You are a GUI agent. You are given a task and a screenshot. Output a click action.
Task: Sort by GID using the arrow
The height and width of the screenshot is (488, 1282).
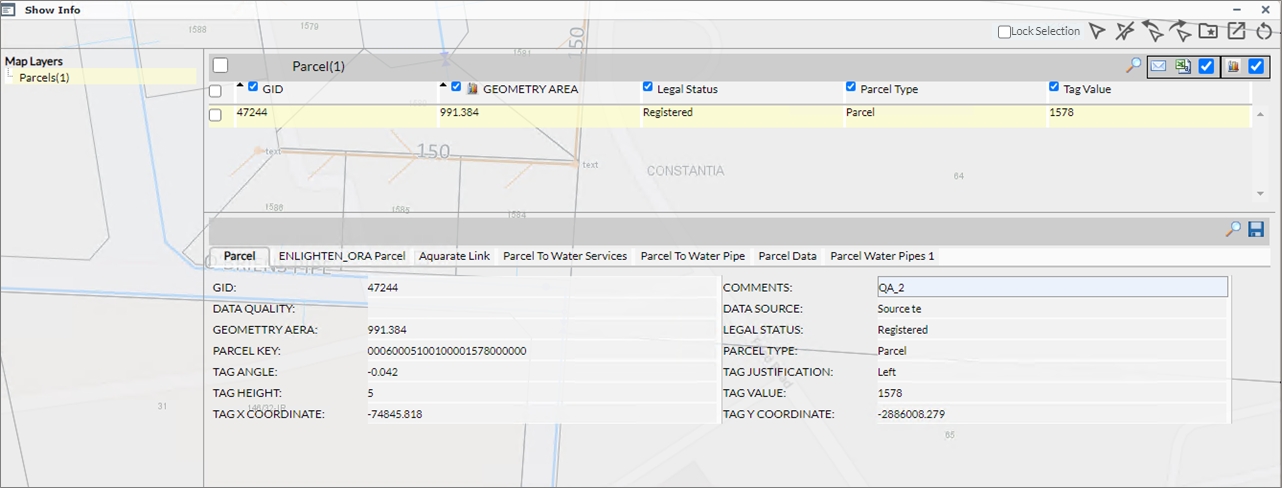pyautogui.click(x=240, y=86)
